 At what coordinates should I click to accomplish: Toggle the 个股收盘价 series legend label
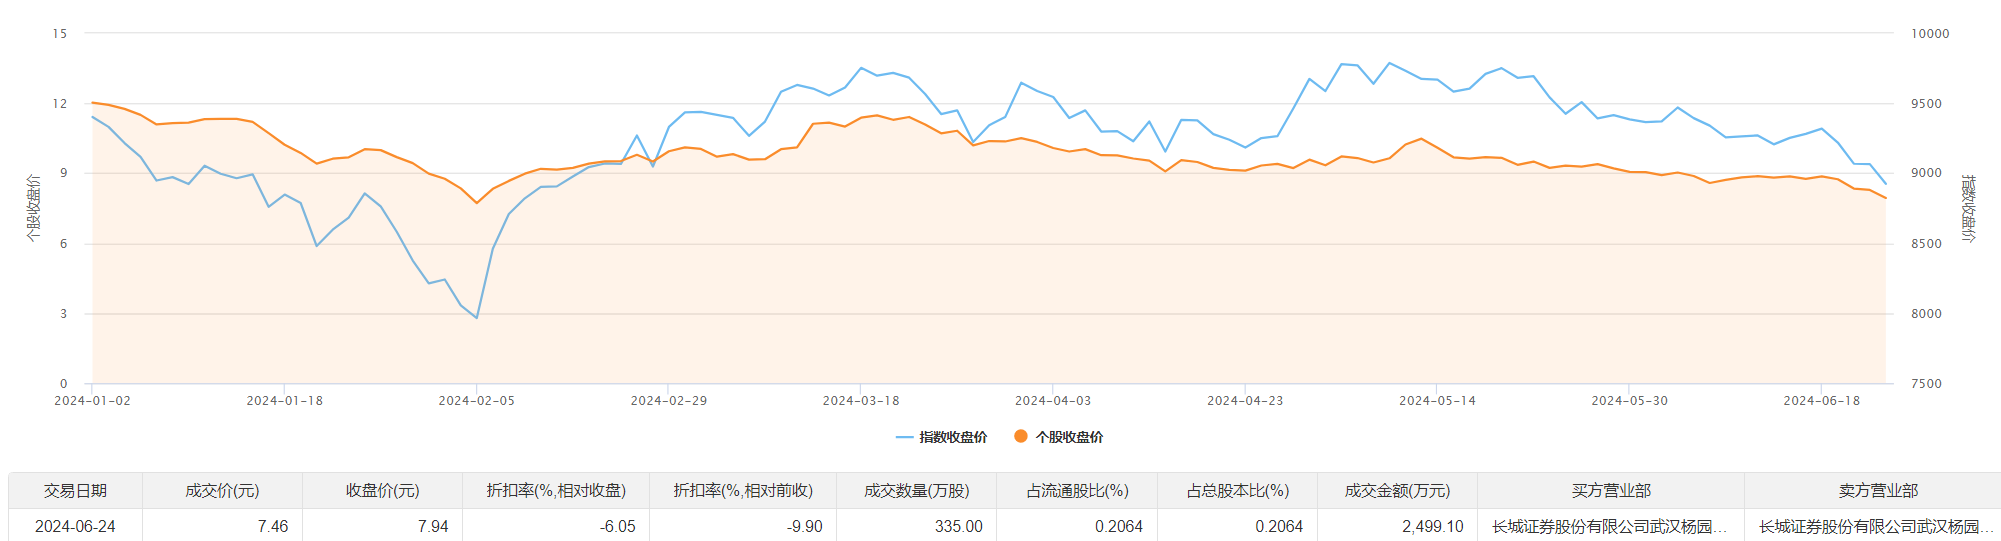pos(1069,437)
